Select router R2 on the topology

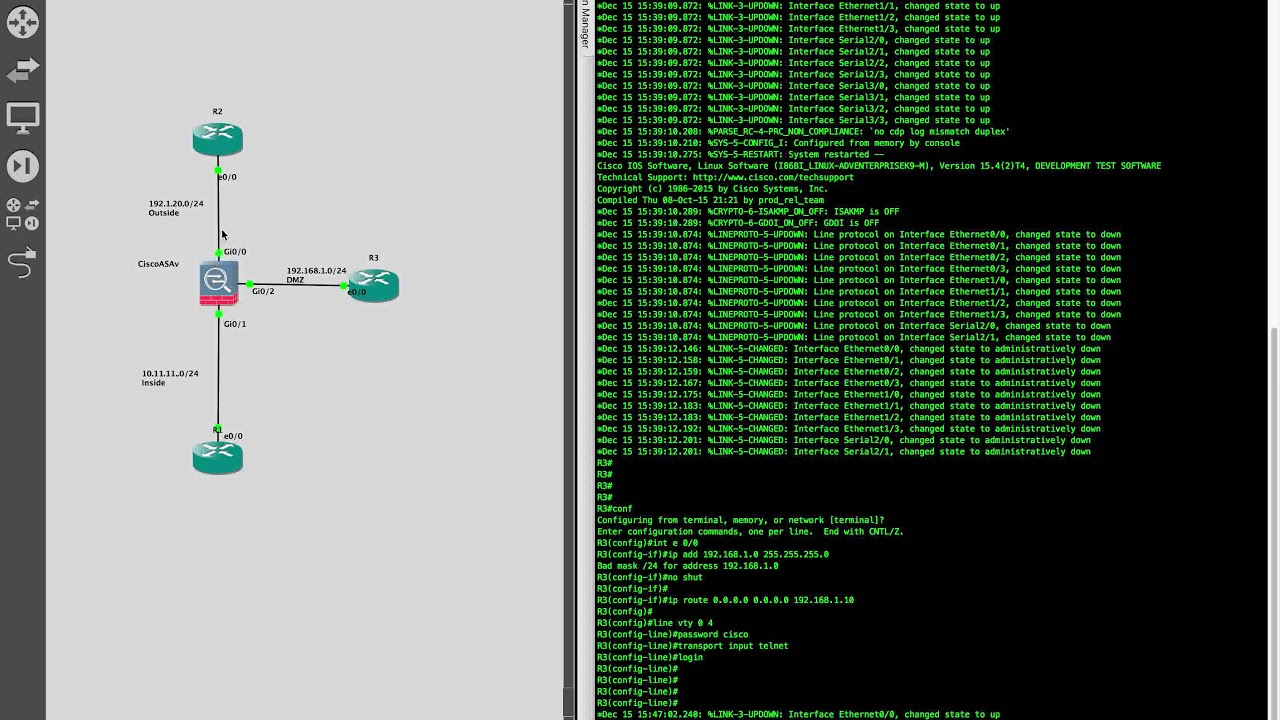click(217, 138)
